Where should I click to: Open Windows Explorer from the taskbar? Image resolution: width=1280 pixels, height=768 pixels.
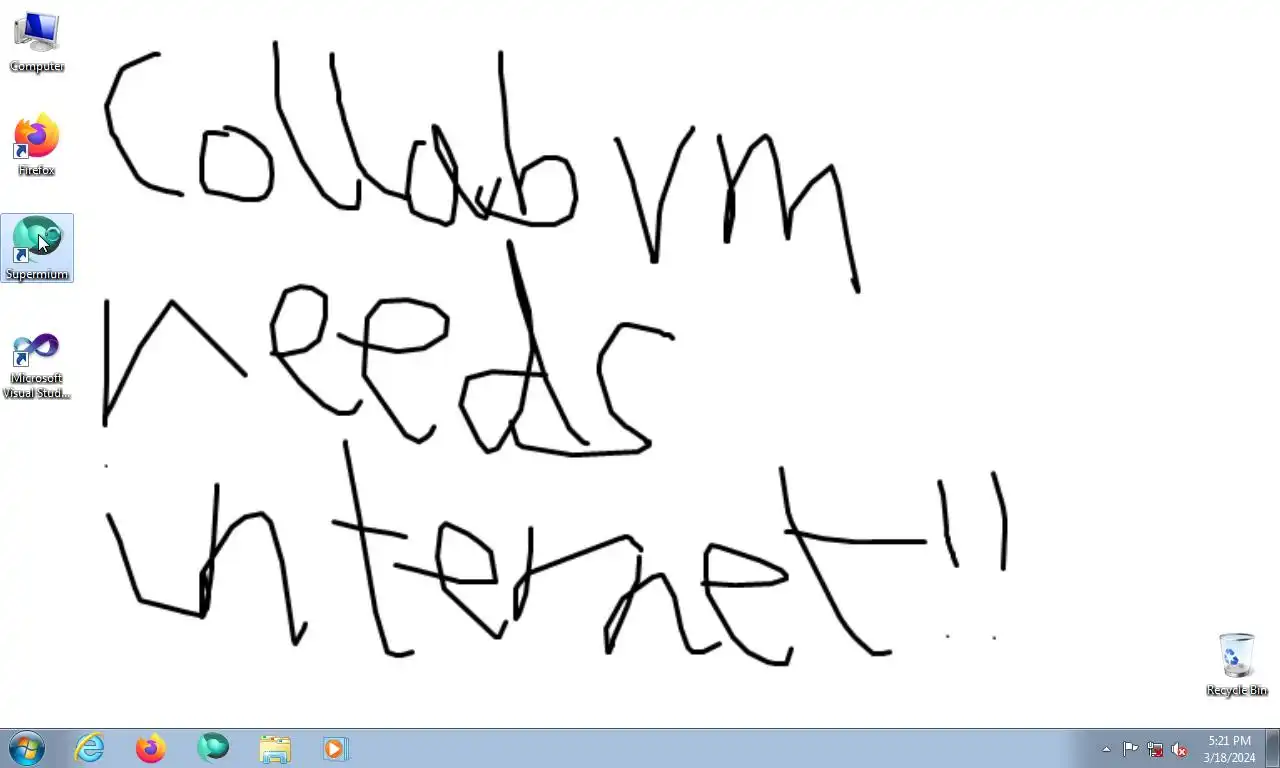click(x=275, y=748)
